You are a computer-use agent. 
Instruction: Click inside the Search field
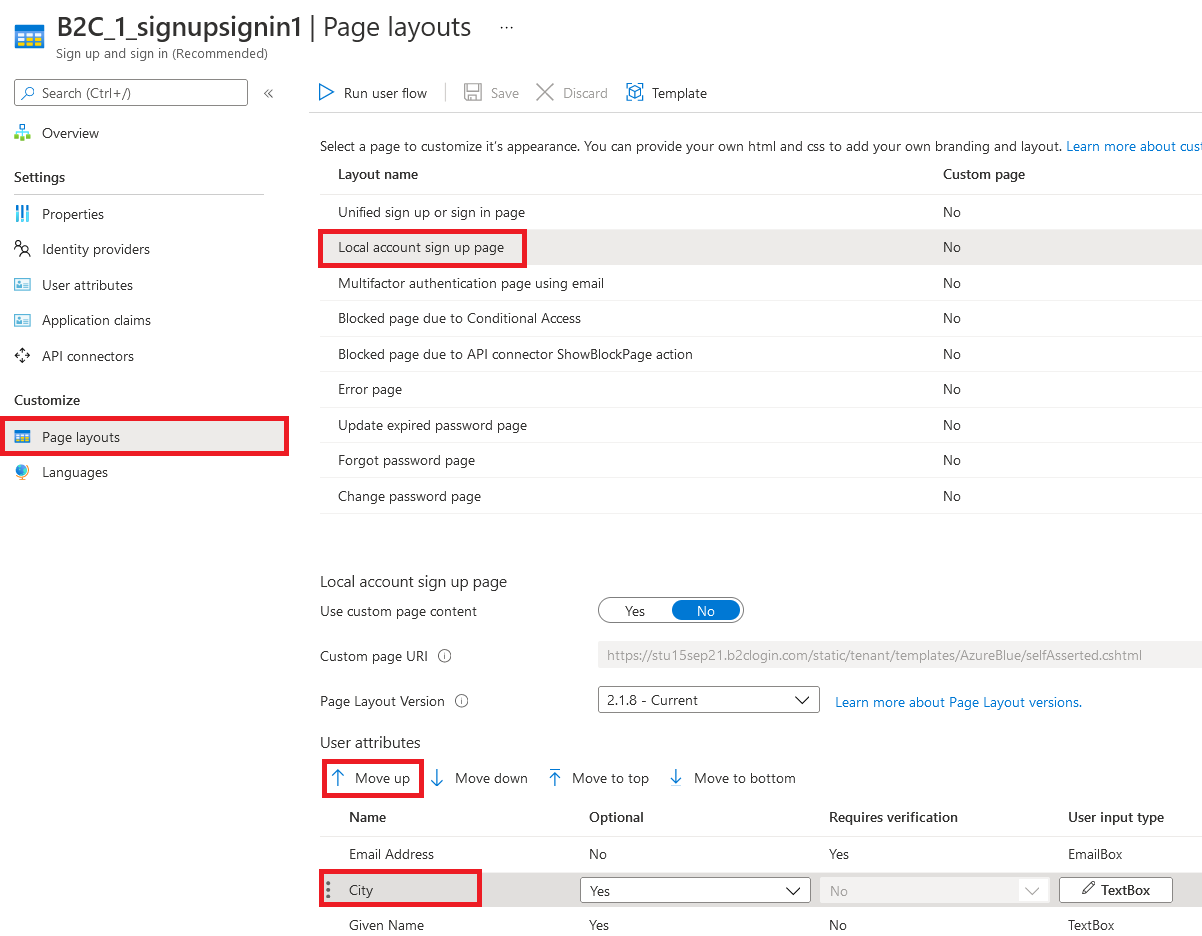tap(130, 92)
